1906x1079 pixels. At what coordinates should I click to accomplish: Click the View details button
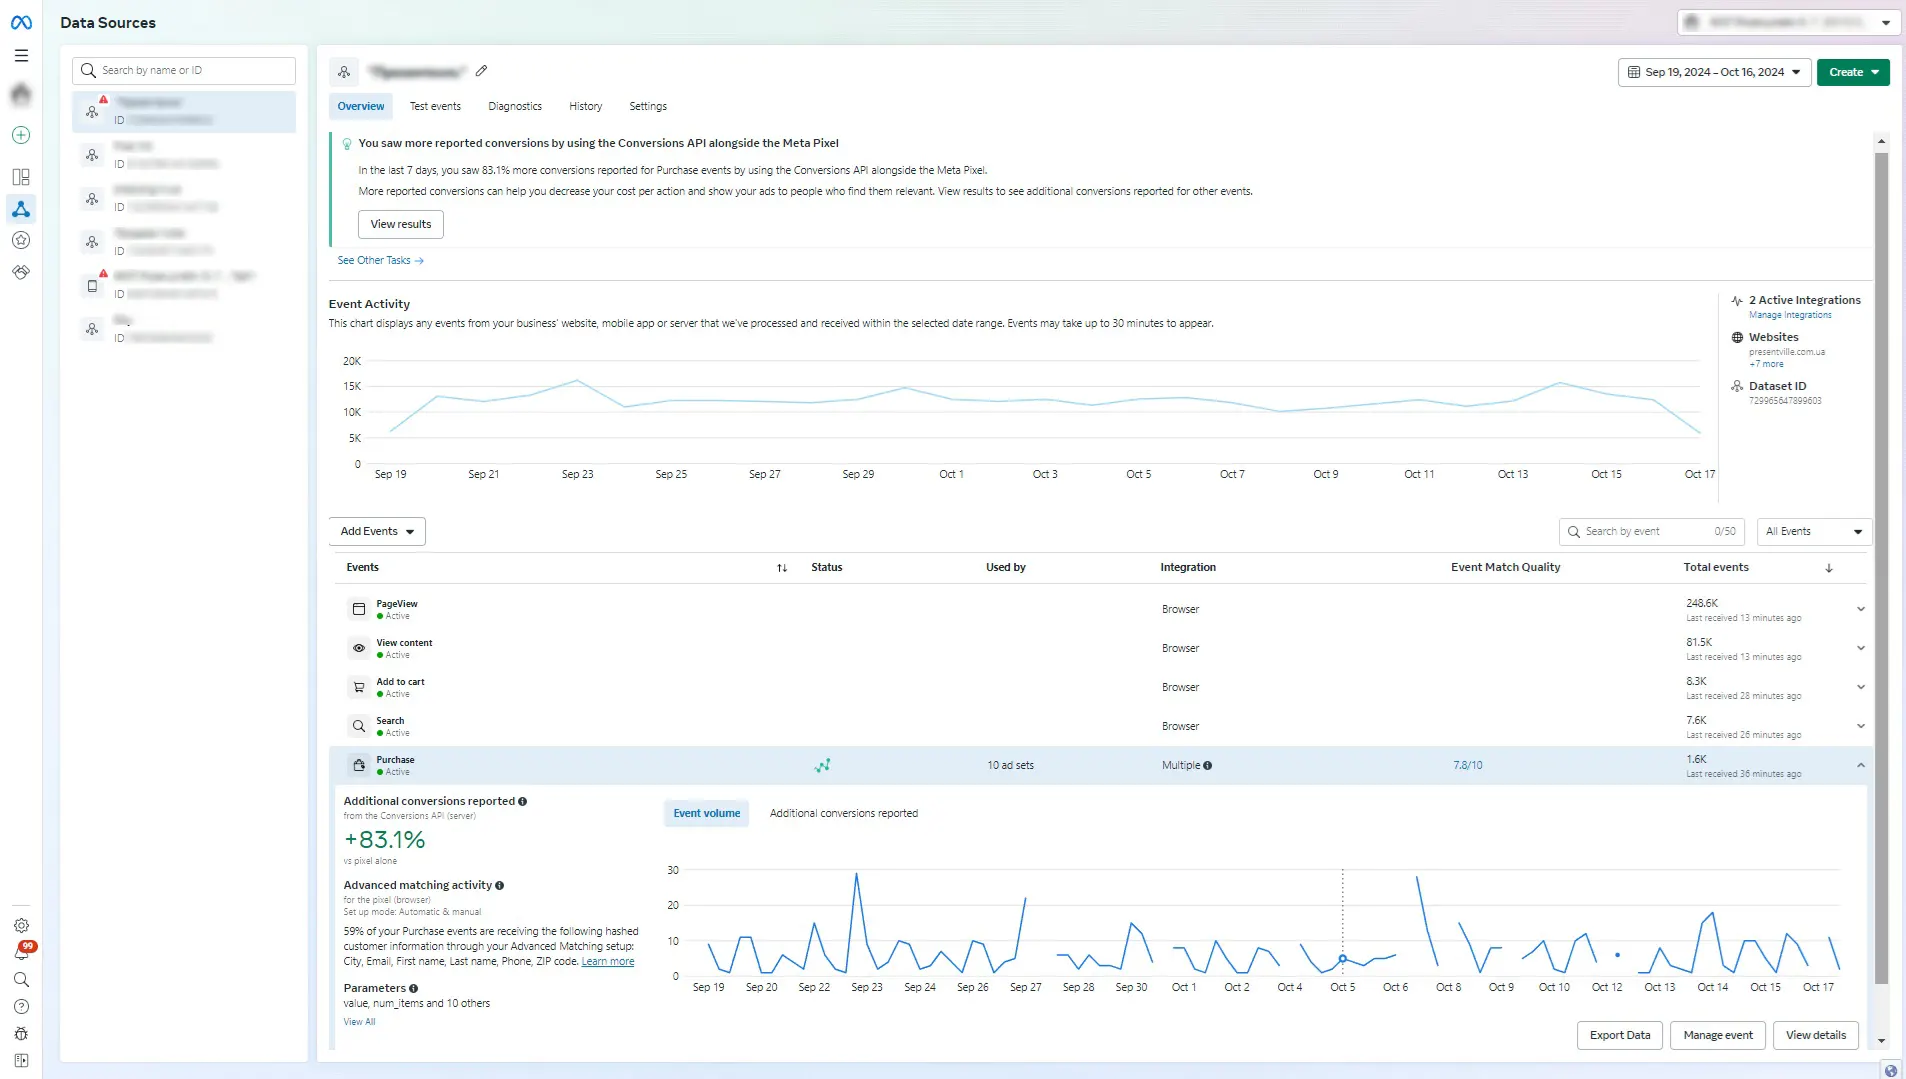click(x=1816, y=1036)
